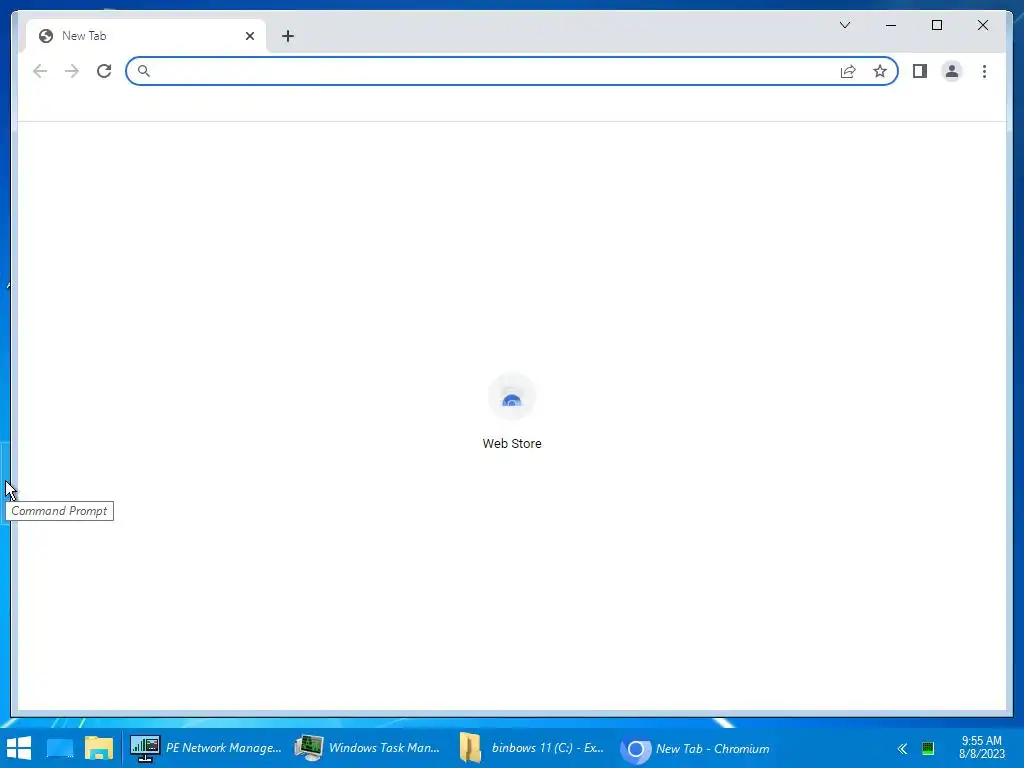The image size is (1024, 768).
Task: Open the profile avatar menu
Action: [952, 71]
